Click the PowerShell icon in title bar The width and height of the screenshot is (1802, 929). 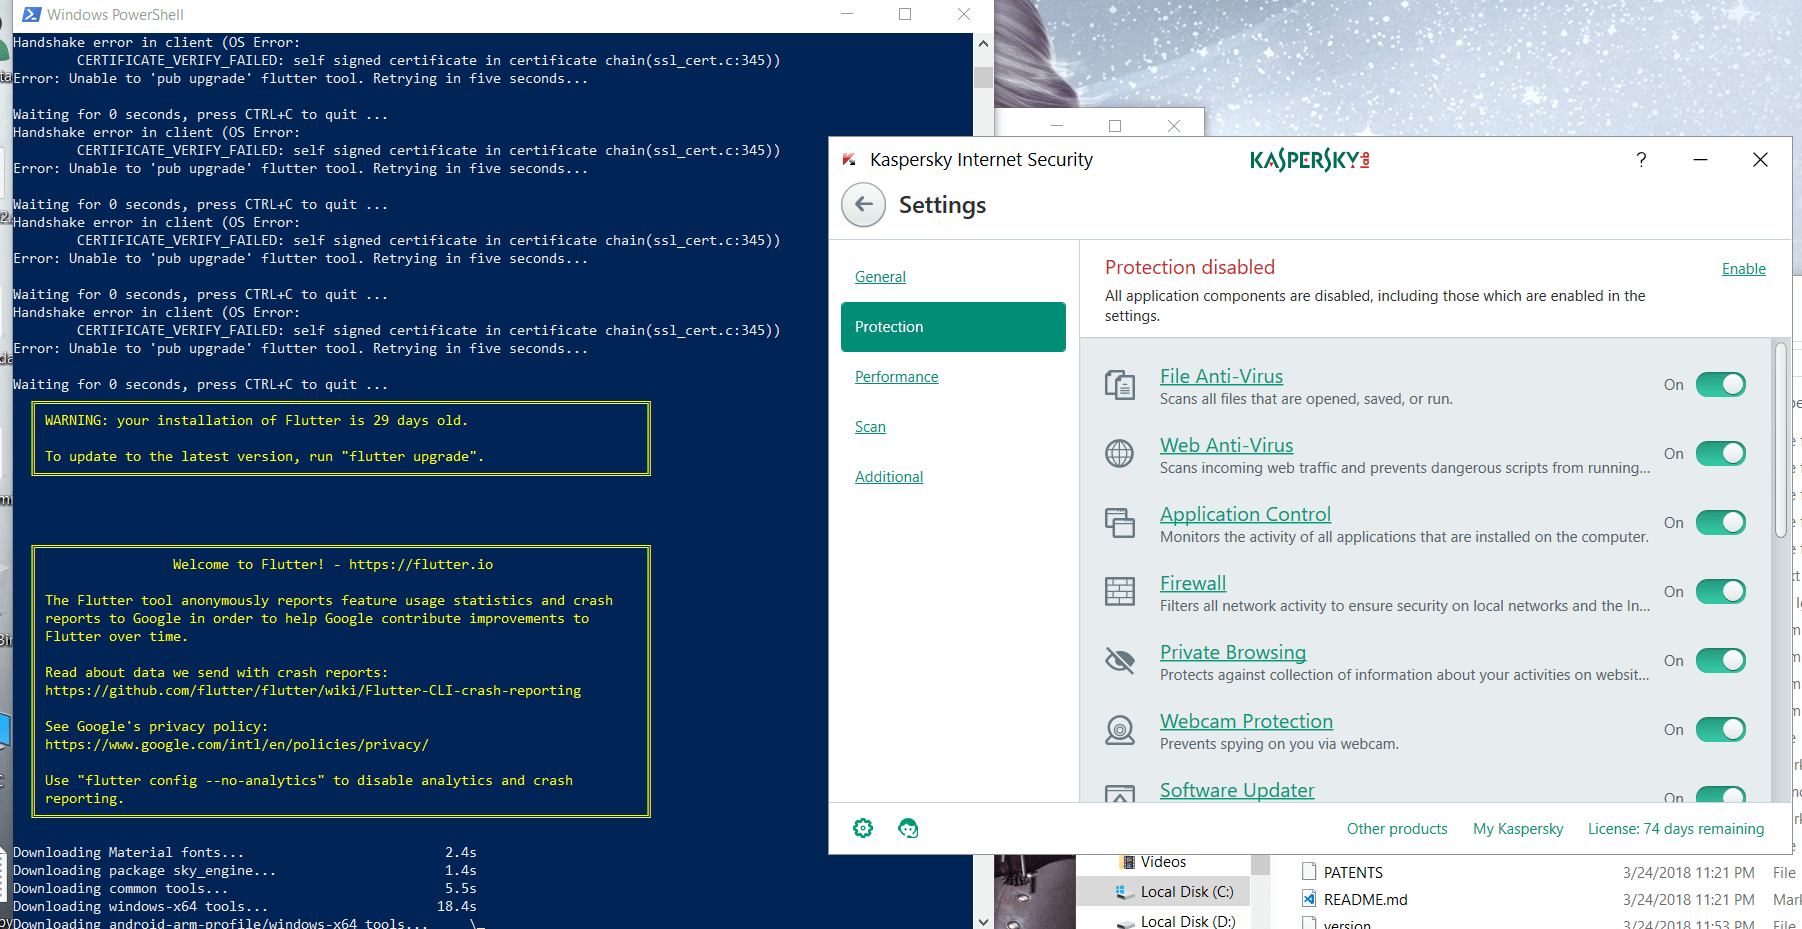[31, 14]
